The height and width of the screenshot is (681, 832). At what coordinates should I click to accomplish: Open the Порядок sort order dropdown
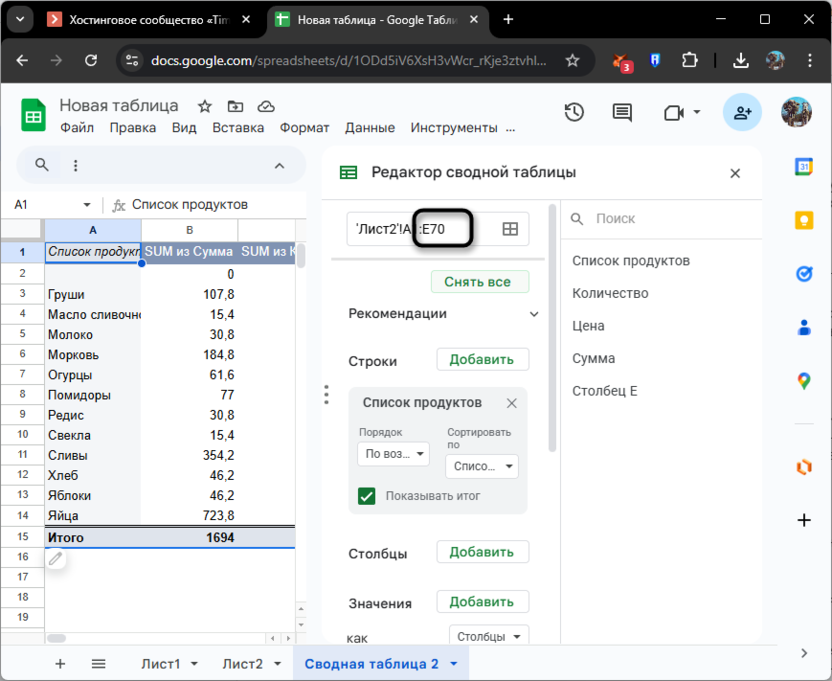(393, 454)
